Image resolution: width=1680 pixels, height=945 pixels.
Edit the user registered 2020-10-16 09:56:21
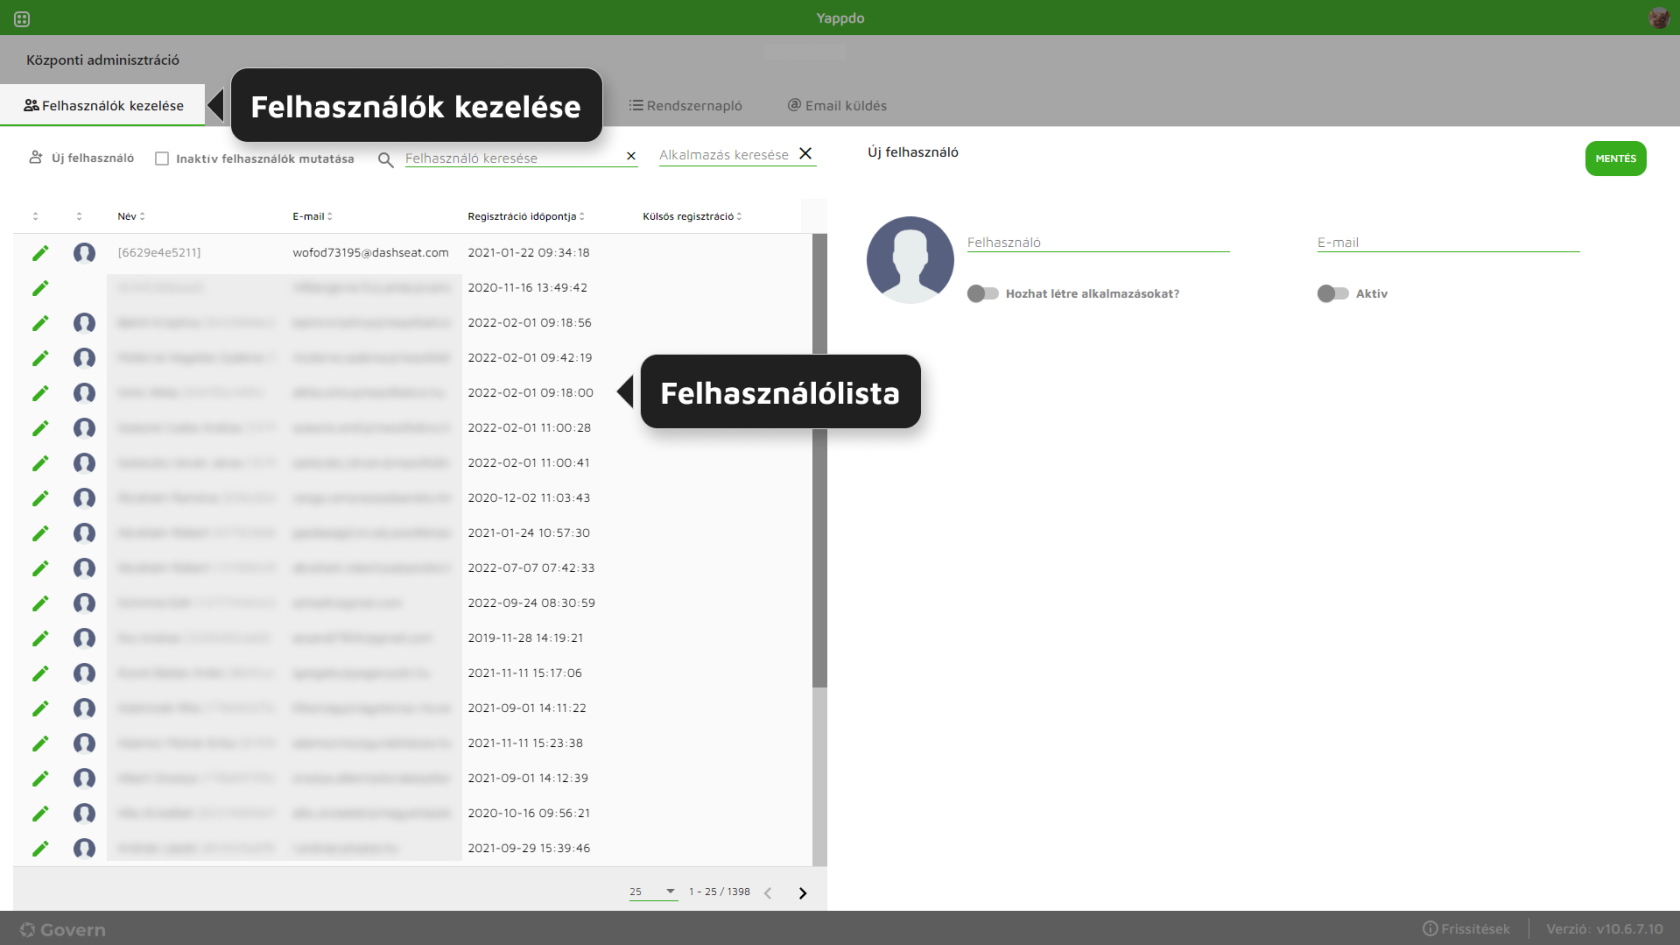(40, 813)
